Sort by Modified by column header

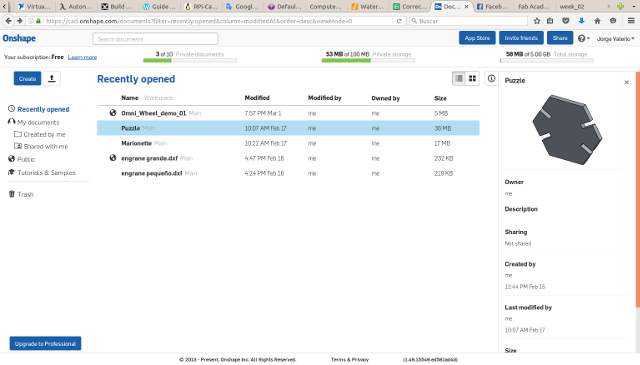(x=324, y=98)
